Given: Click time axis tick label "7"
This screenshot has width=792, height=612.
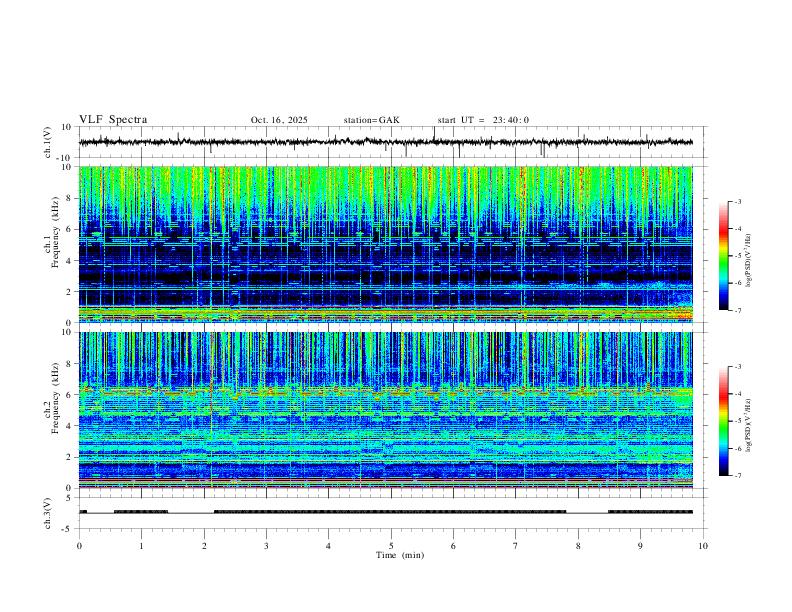Looking at the screenshot, I should pyautogui.click(x=516, y=546).
